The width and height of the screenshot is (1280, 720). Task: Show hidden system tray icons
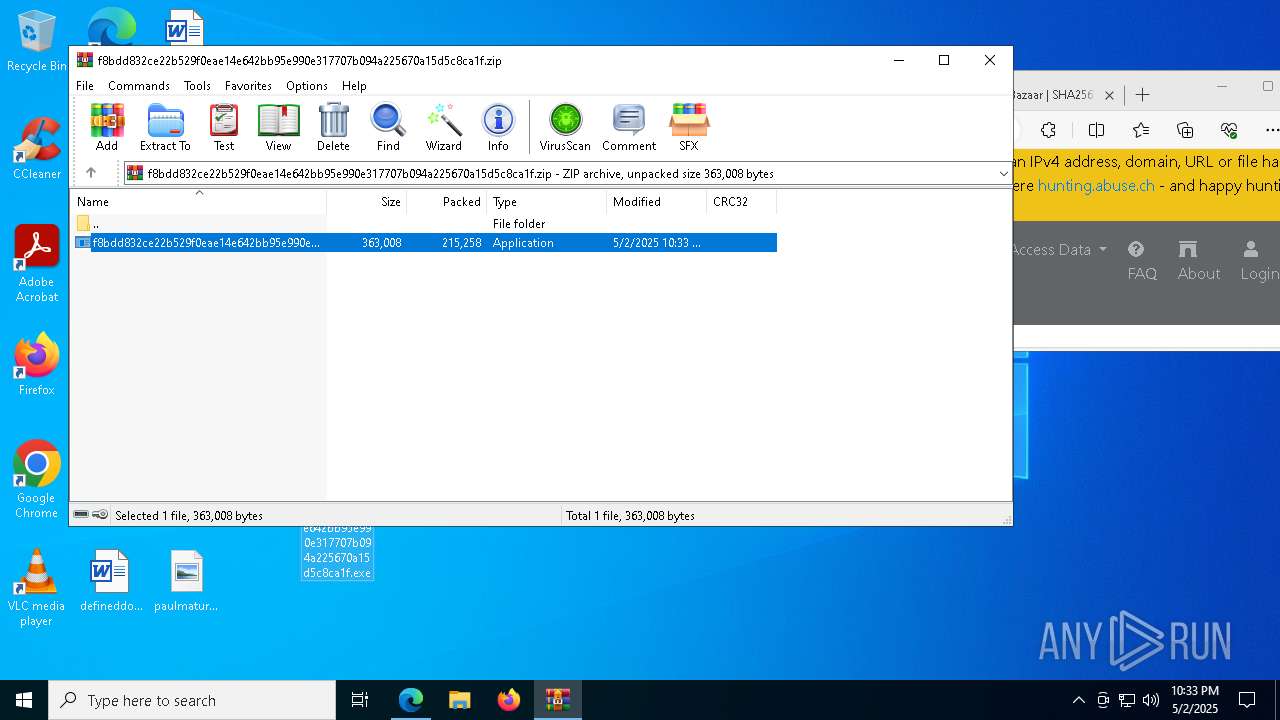pos(1078,700)
